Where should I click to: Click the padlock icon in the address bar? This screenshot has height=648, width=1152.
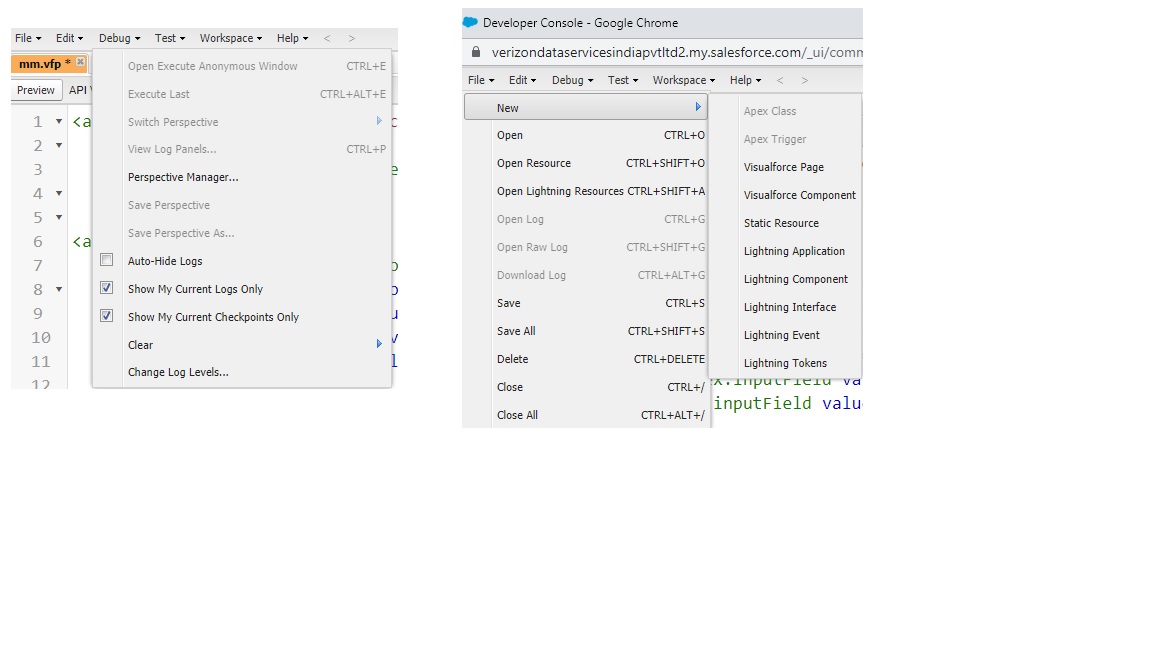pyautogui.click(x=474, y=52)
